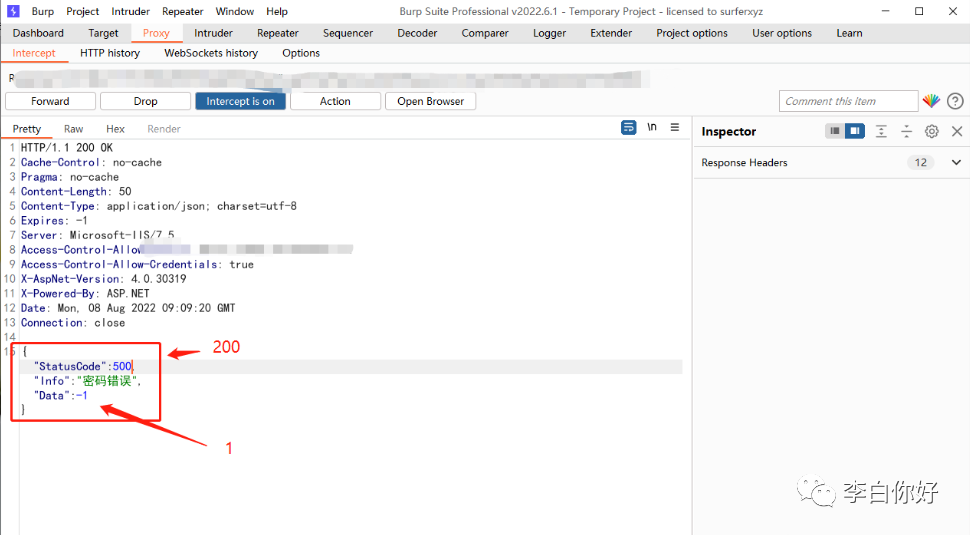Open the editor hamburger options menu

point(675,127)
